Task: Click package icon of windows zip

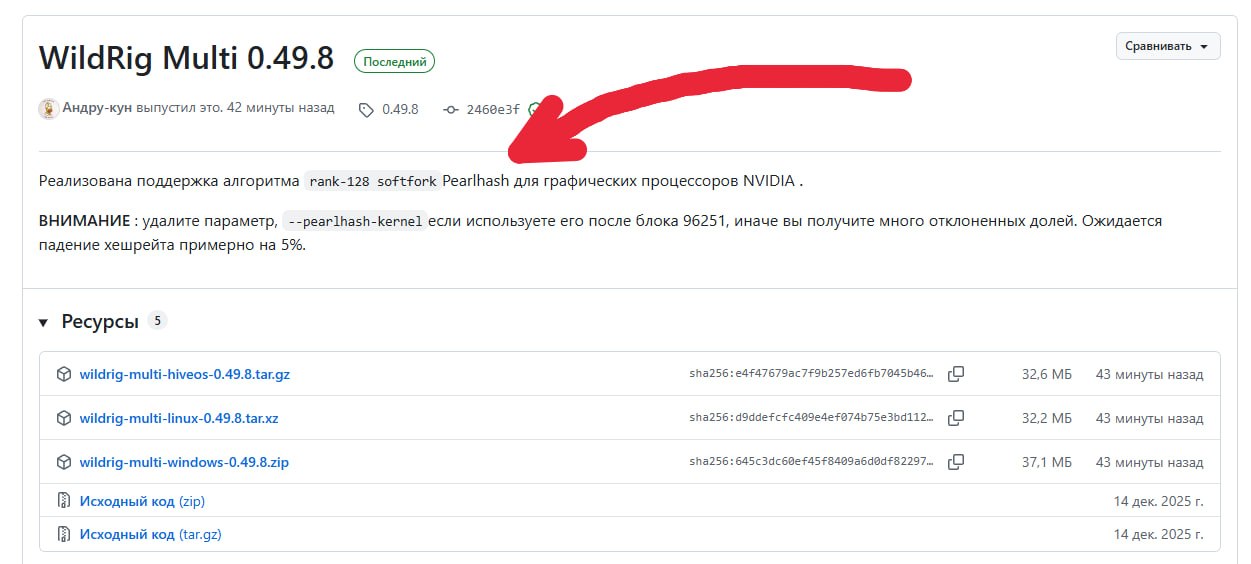Action: (64, 462)
